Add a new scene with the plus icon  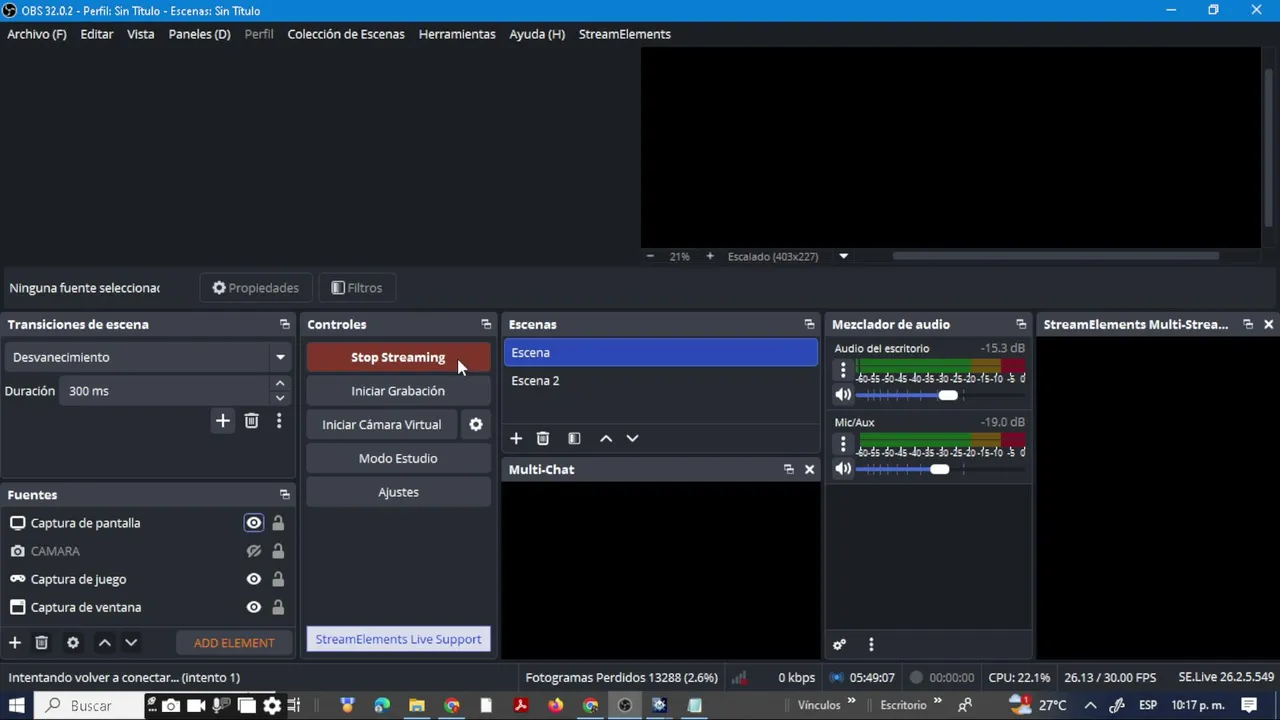[x=516, y=438]
